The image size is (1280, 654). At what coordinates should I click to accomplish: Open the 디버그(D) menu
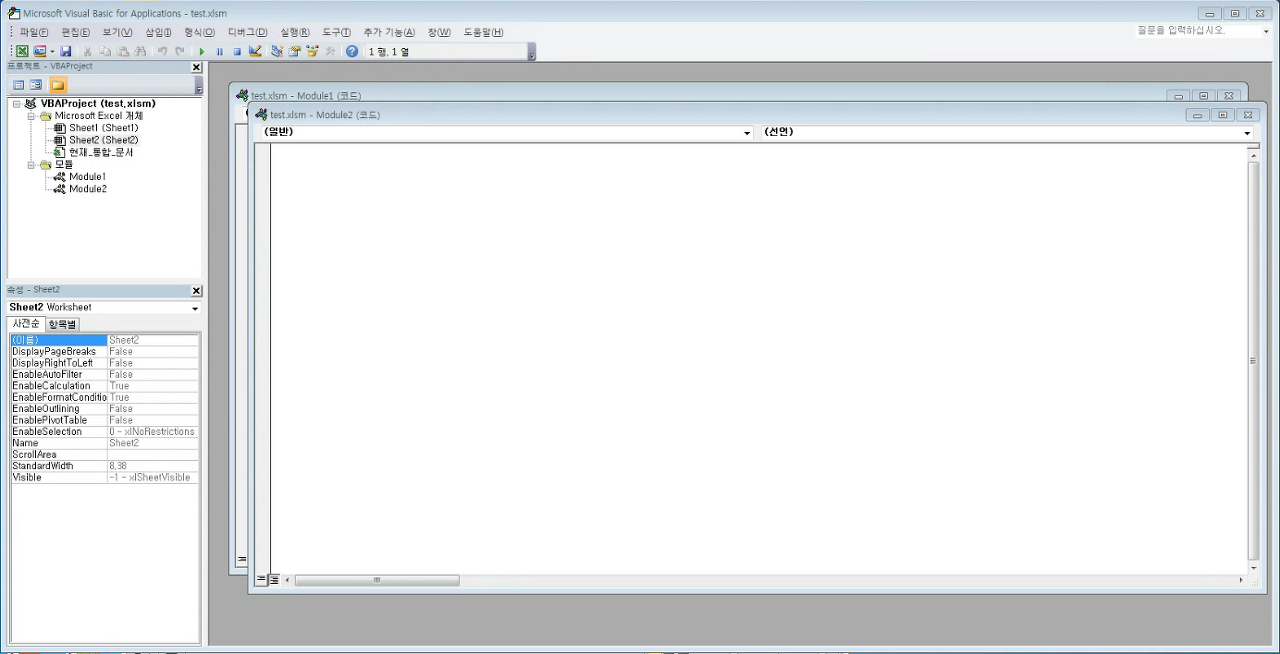pyautogui.click(x=248, y=32)
